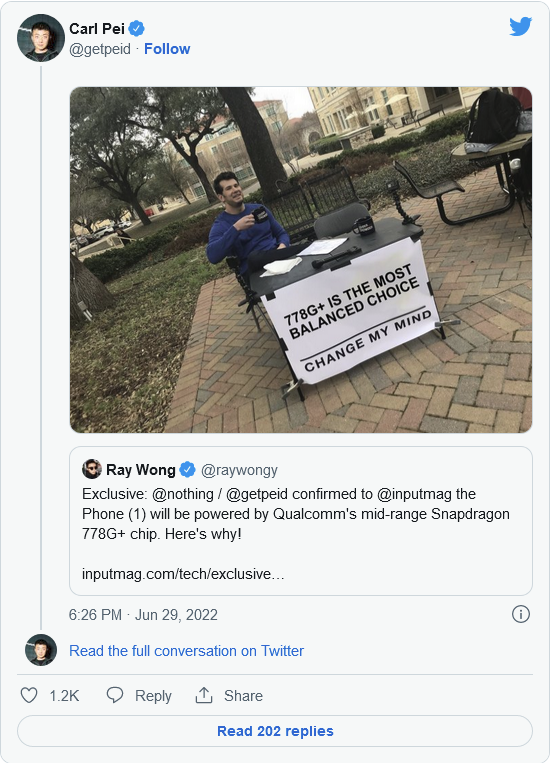Read the full conversation on Twitter
Viewport: 550px width, 763px height.
[186, 651]
